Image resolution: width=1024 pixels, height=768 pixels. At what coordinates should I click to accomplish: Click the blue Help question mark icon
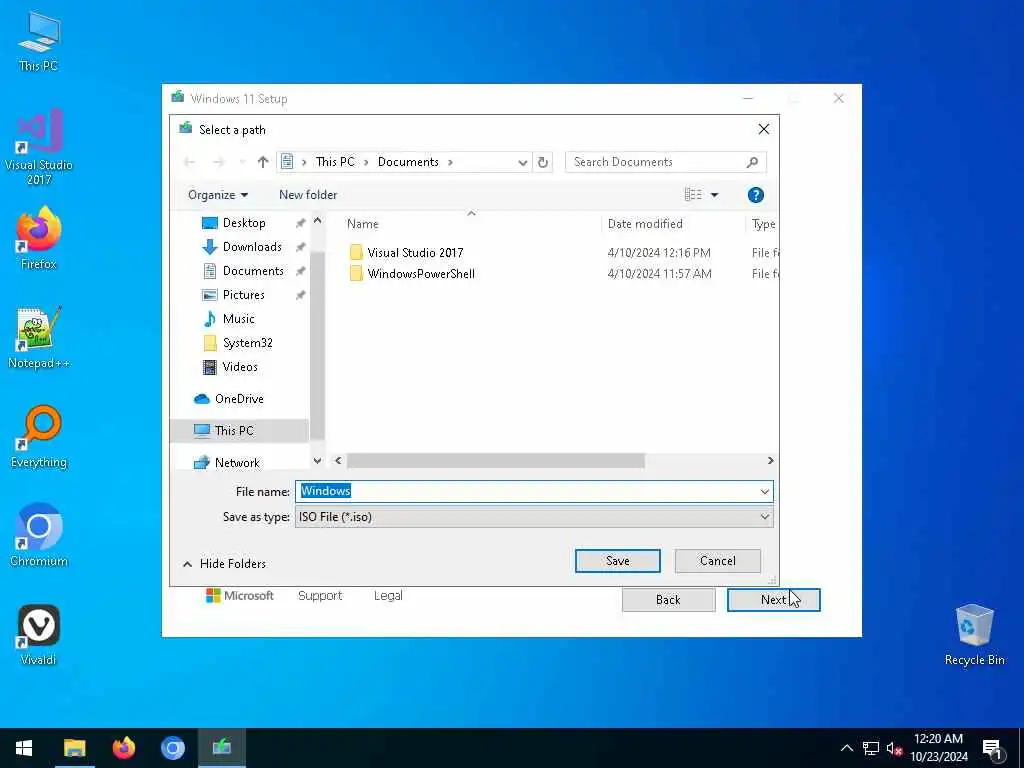756,195
